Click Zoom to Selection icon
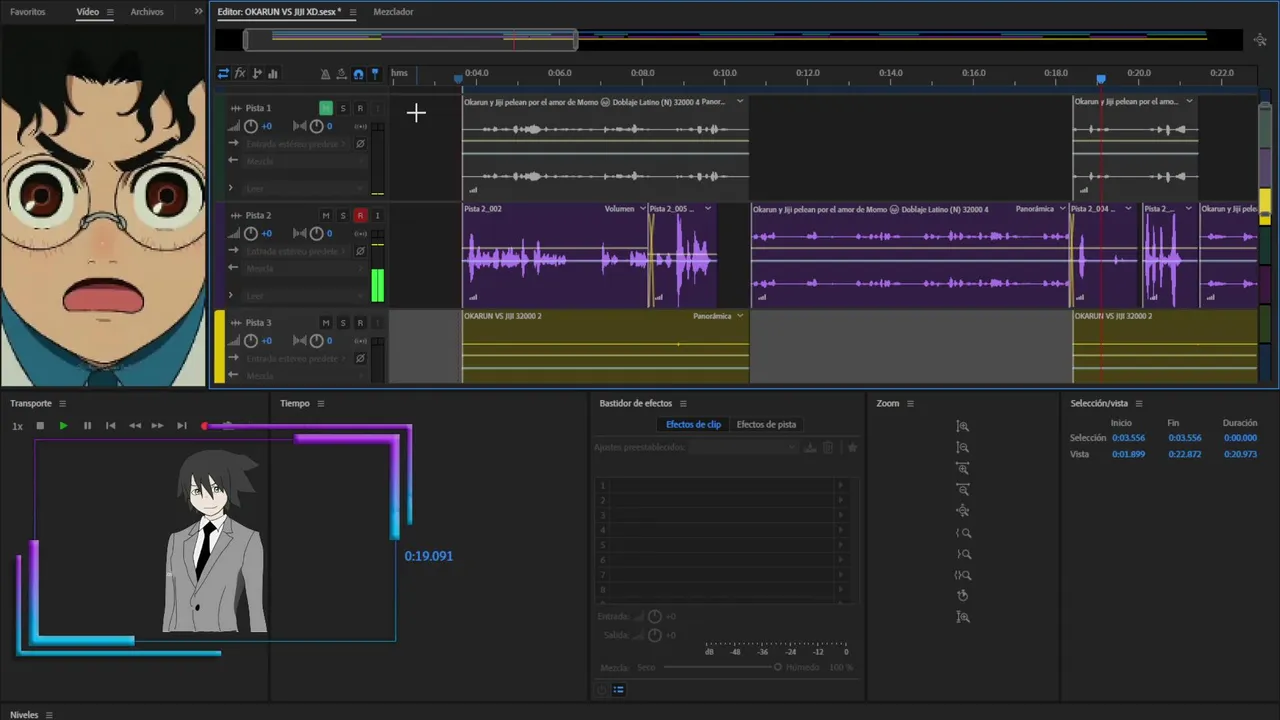 (963, 575)
